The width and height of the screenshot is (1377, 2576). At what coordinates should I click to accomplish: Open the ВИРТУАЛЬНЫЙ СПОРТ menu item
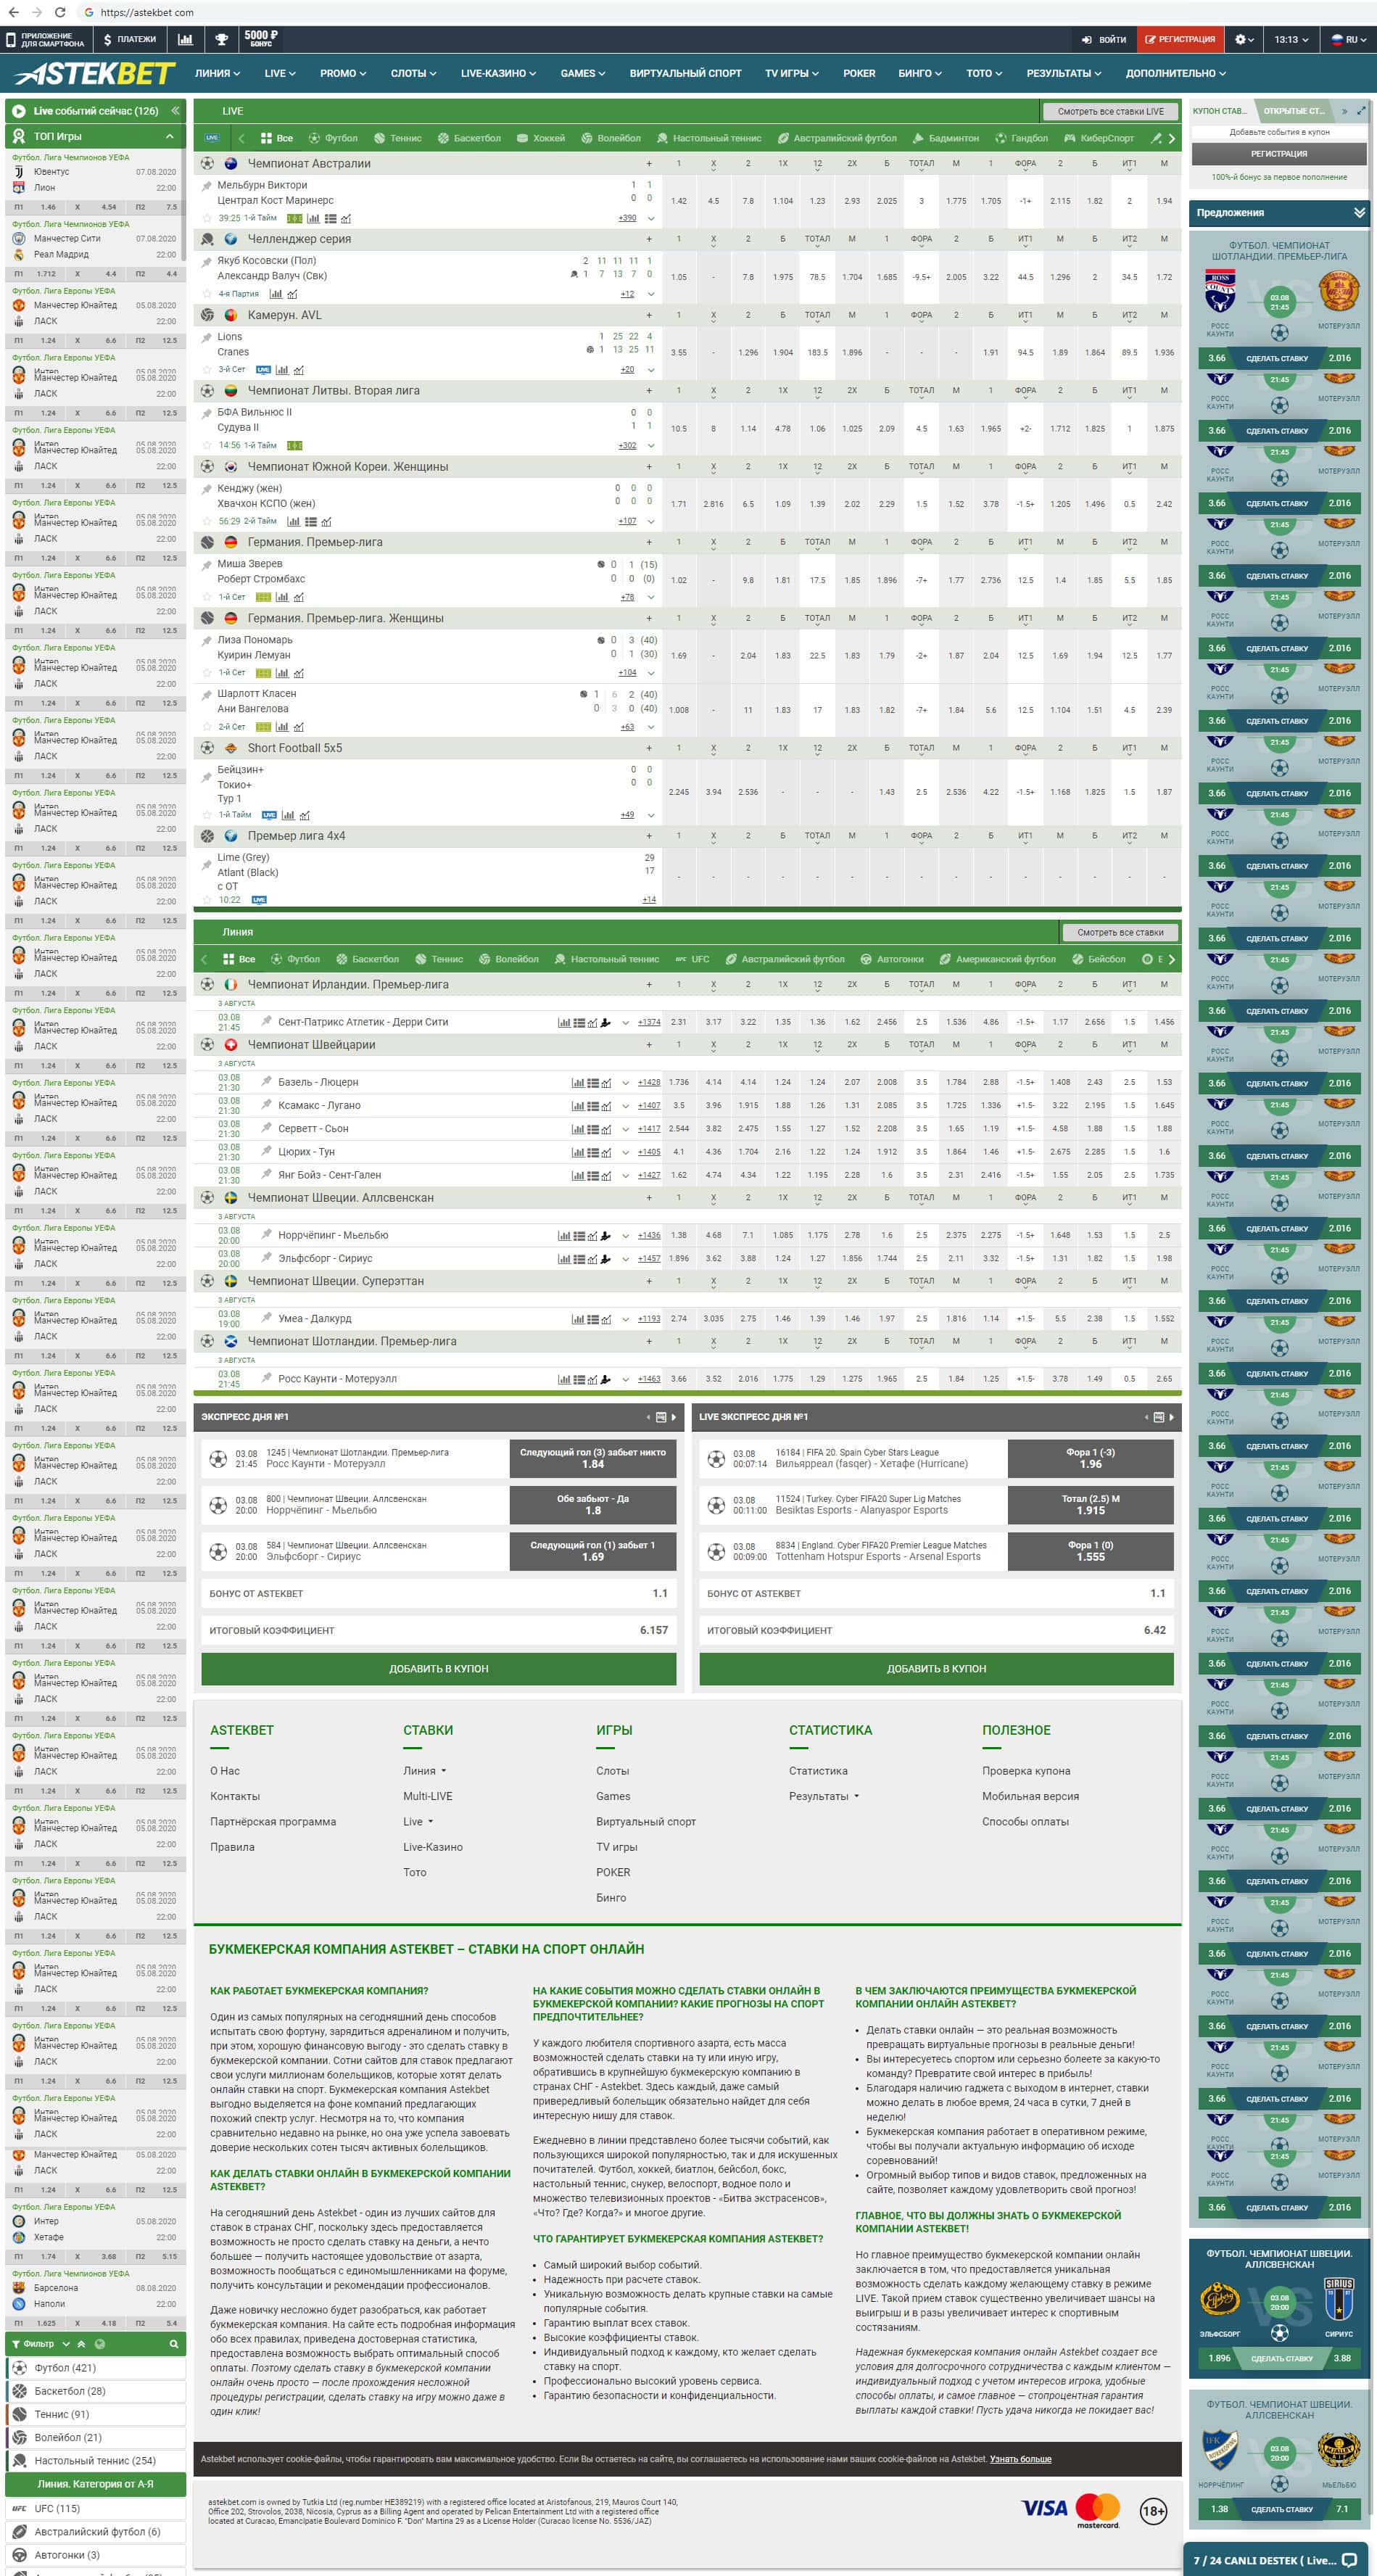685,73
